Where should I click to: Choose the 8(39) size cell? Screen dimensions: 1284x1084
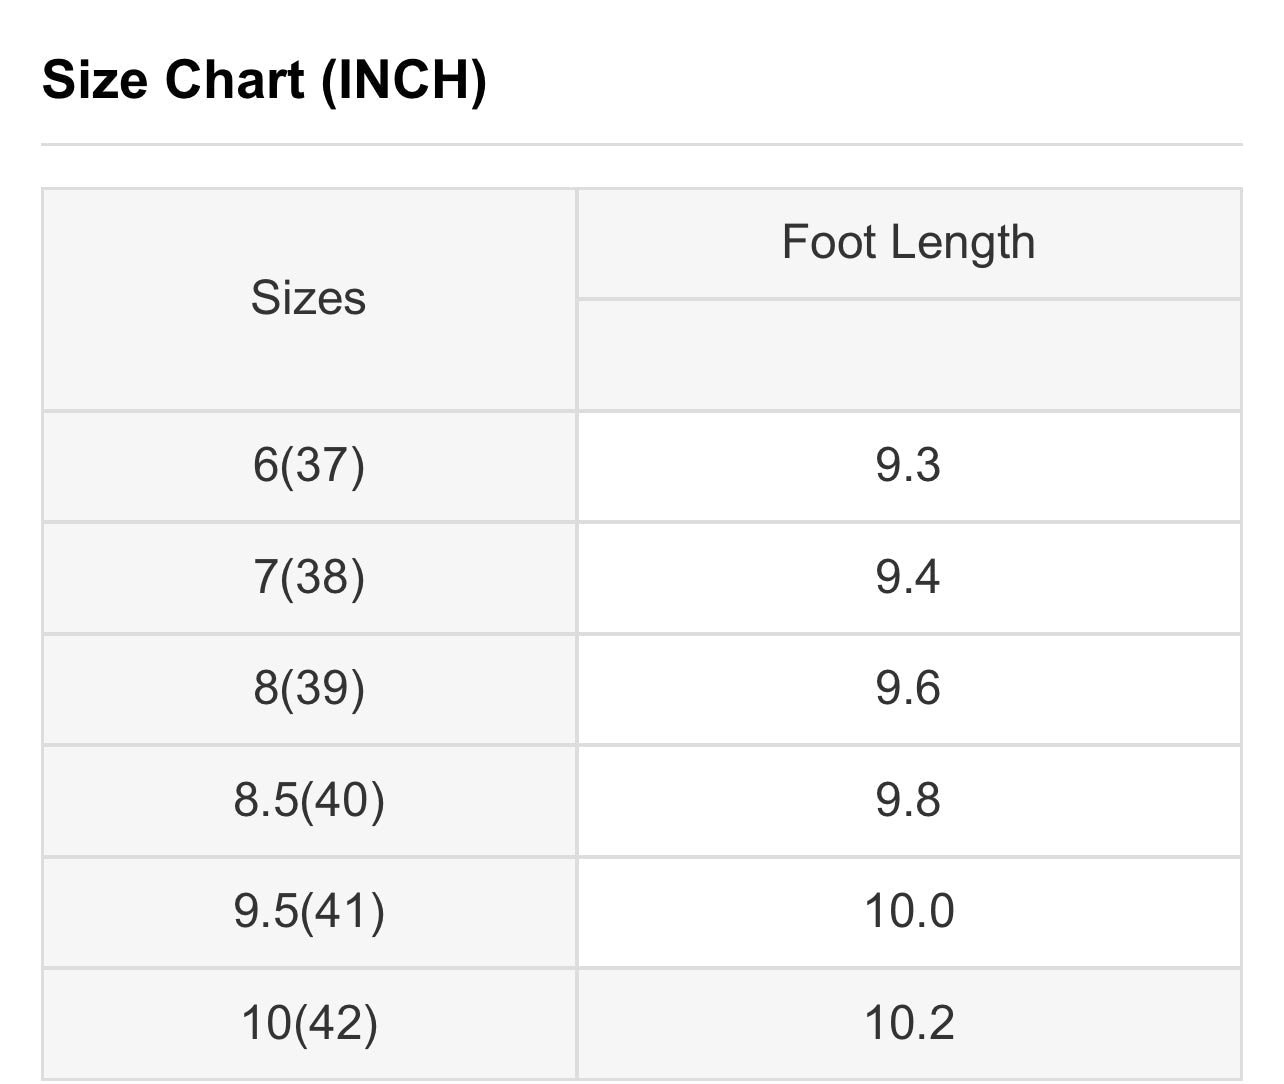[x=308, y=688]
